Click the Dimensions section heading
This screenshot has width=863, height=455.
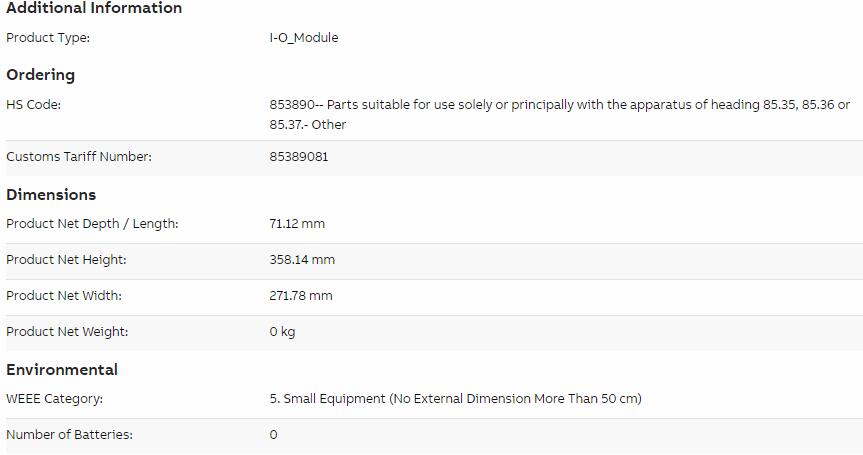tap(51, 195)
